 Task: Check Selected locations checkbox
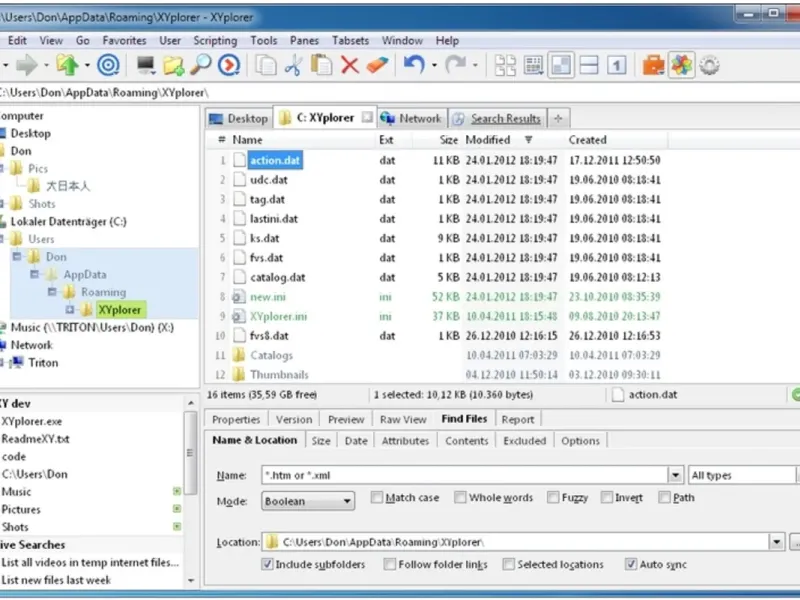tap(508, 564)
